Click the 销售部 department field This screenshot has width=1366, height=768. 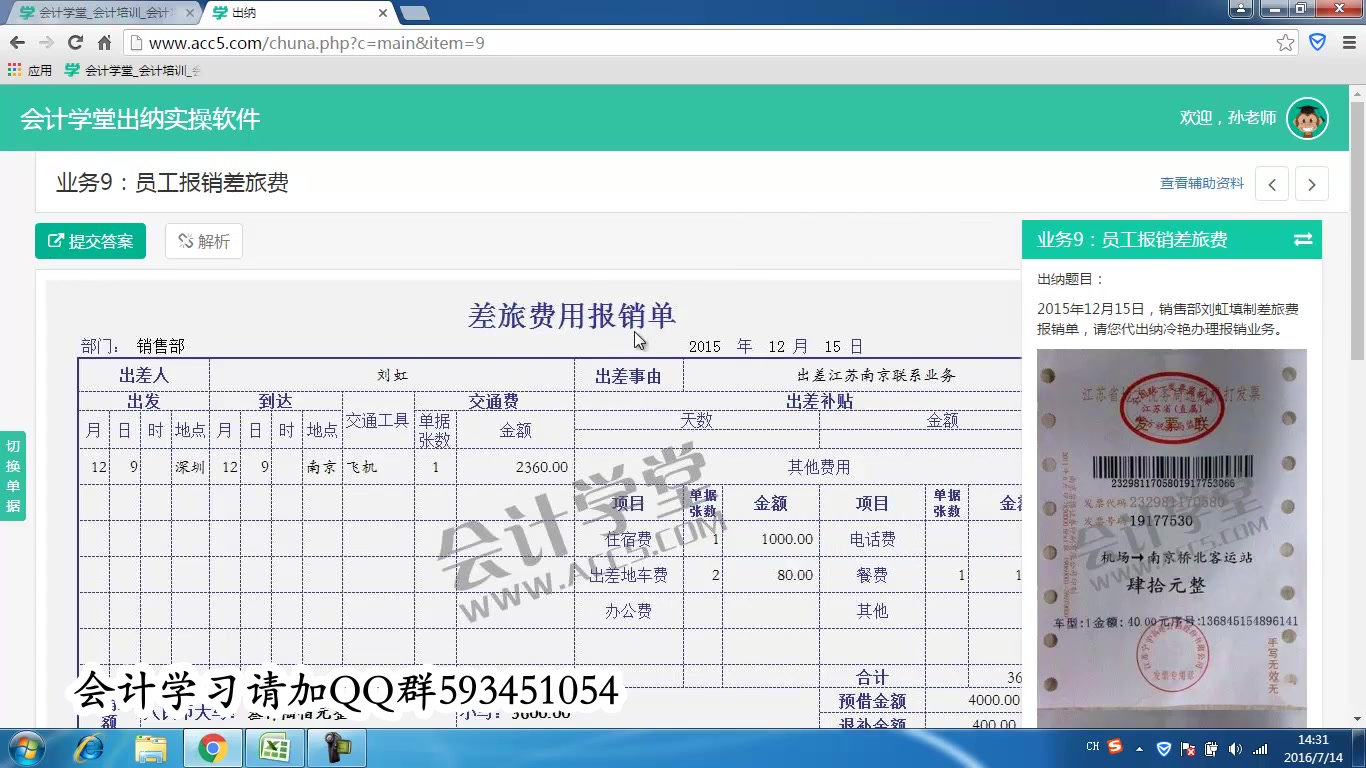(161, 346)
